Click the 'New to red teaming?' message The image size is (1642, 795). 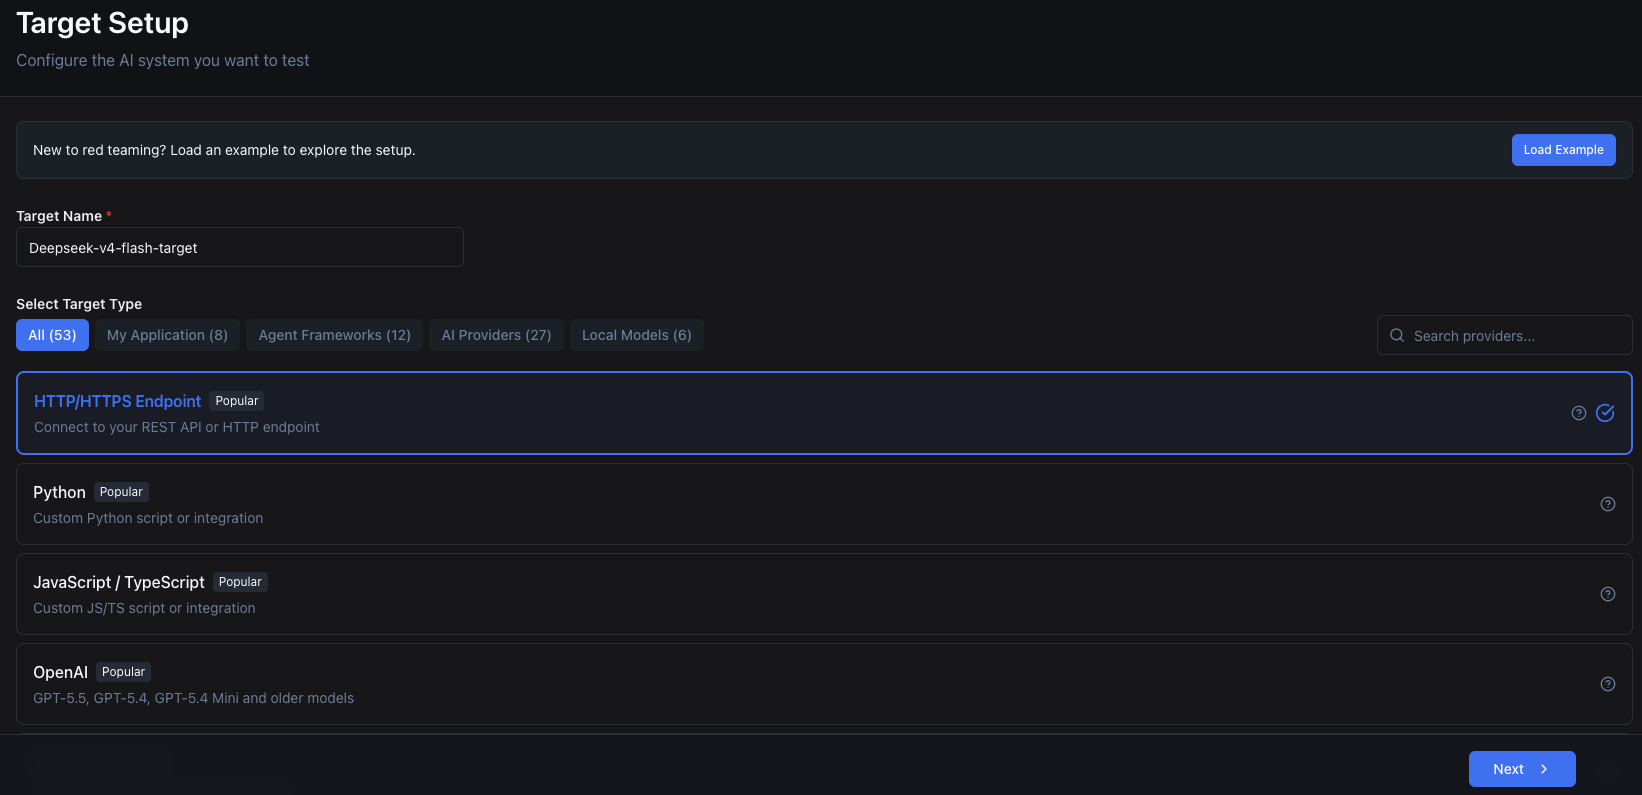[x=224, y=150]
